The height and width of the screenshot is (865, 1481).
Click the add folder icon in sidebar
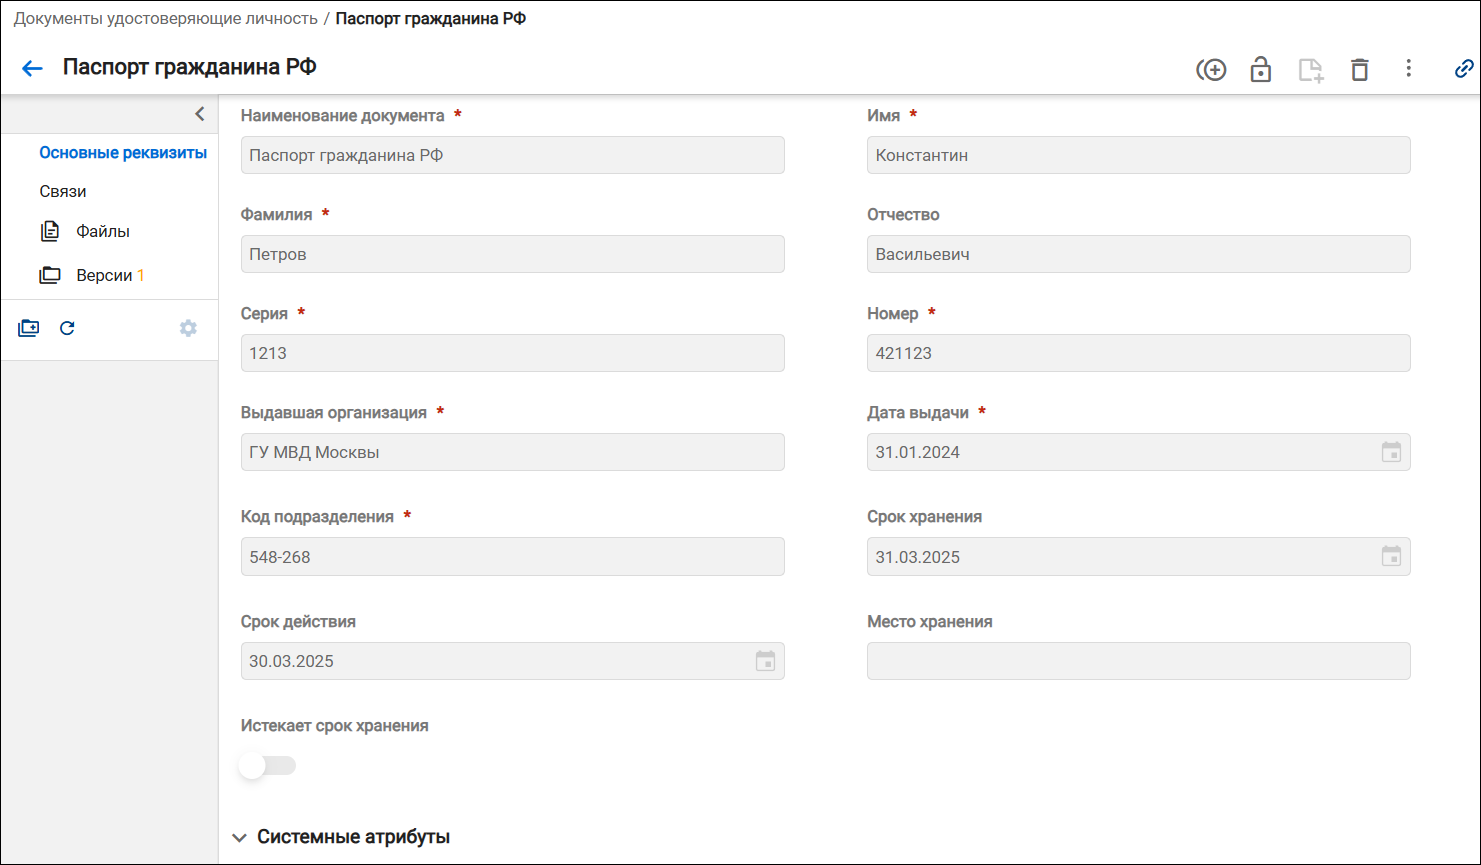[x=28, y=328]
